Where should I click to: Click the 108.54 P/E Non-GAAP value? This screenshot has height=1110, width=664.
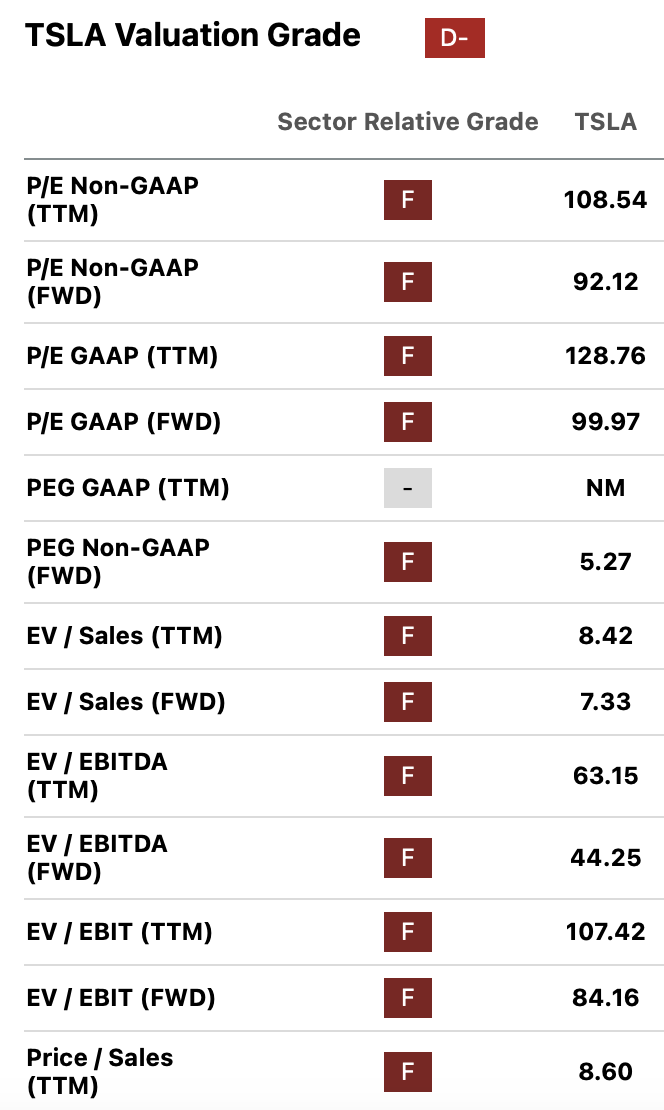point(605,200)
